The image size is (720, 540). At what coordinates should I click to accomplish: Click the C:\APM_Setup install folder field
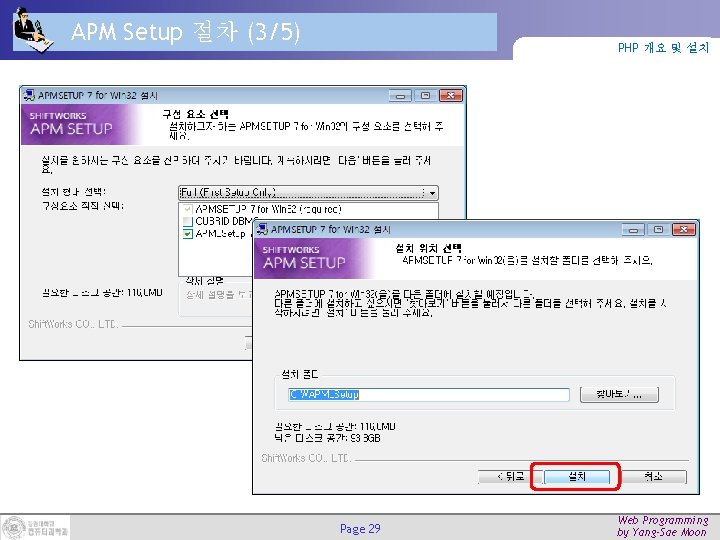(429, 394)
